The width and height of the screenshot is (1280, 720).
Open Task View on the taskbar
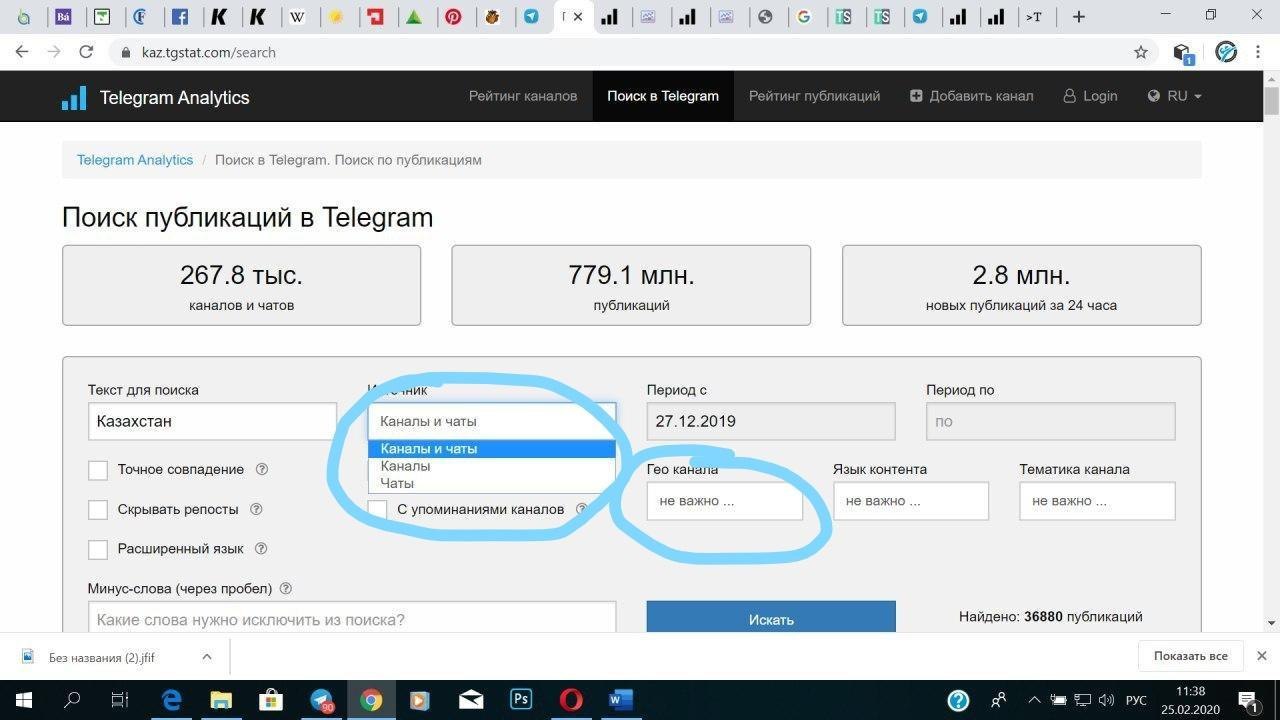click(120, 700)
